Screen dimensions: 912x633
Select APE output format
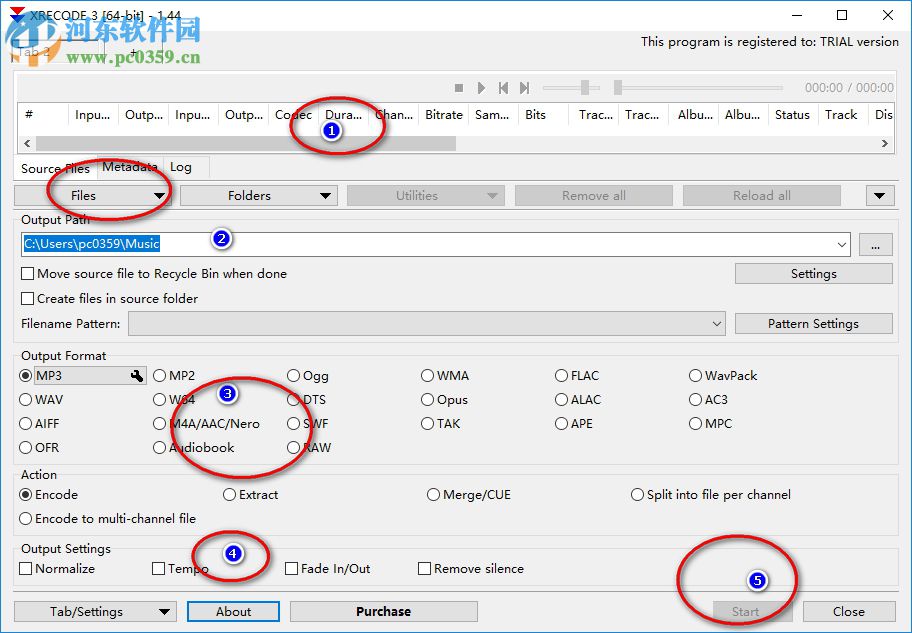(561, 424)
